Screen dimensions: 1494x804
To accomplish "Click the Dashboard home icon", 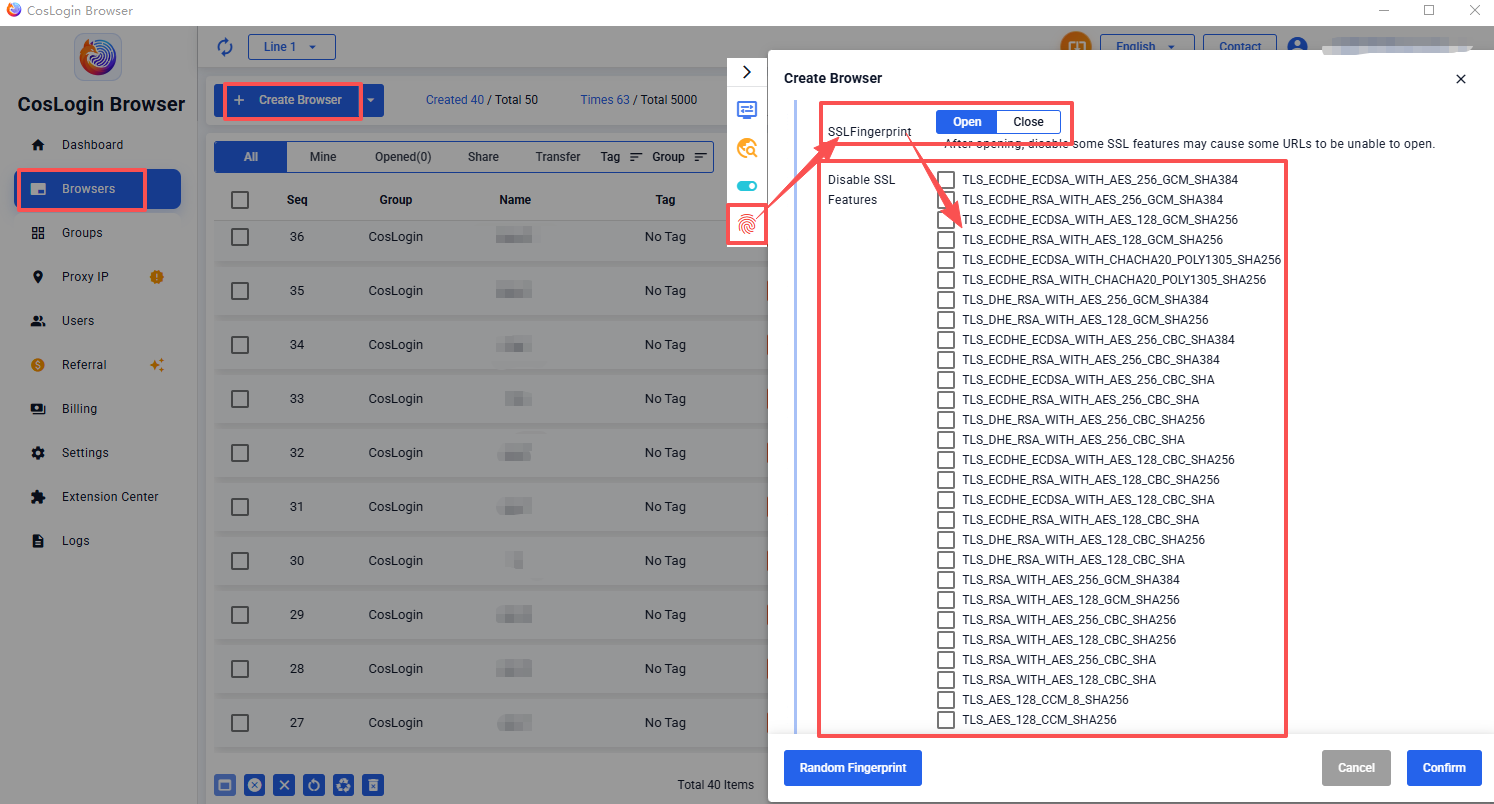I will click(x=38, y=145).
